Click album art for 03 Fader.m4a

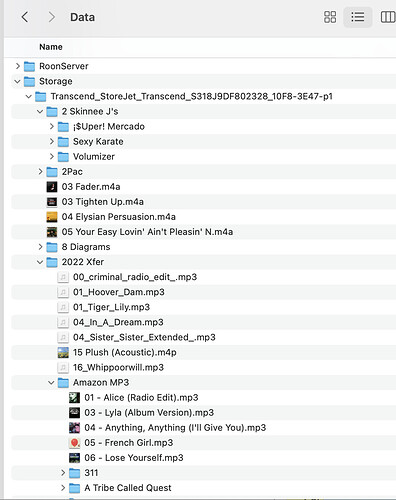pos(52,187)
